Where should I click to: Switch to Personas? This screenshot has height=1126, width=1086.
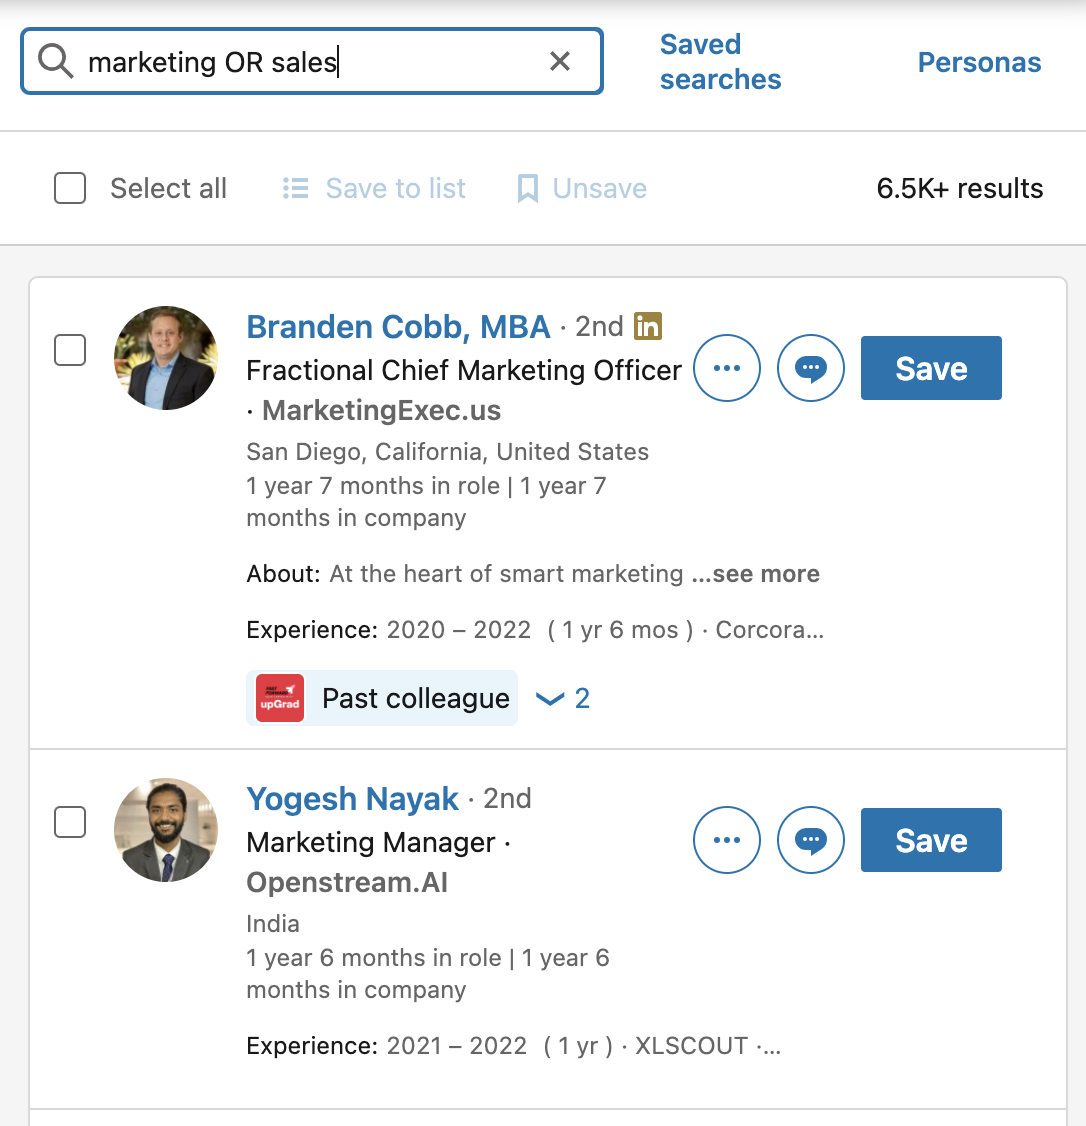point(978,62)
